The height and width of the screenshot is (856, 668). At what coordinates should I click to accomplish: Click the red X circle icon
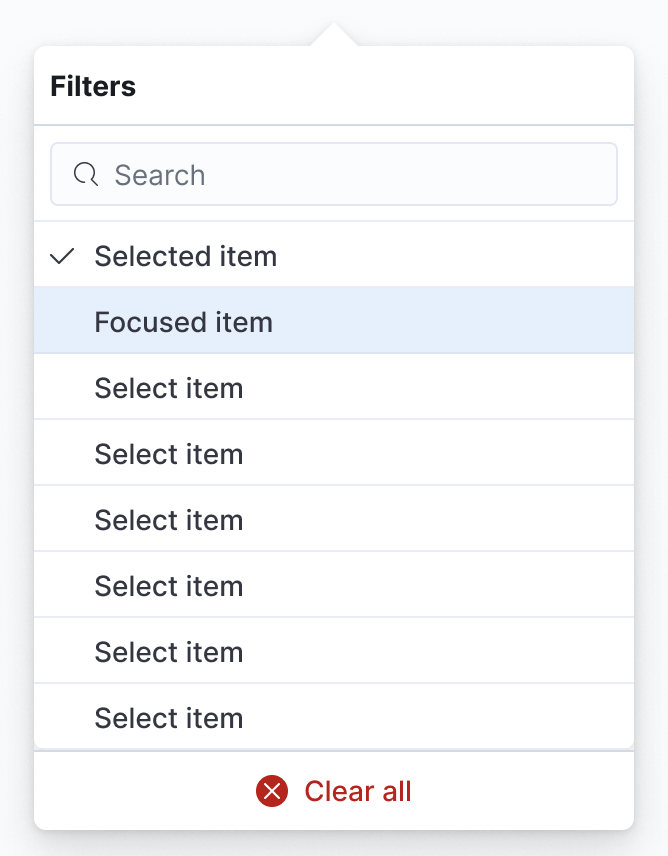tap(272, 792)
